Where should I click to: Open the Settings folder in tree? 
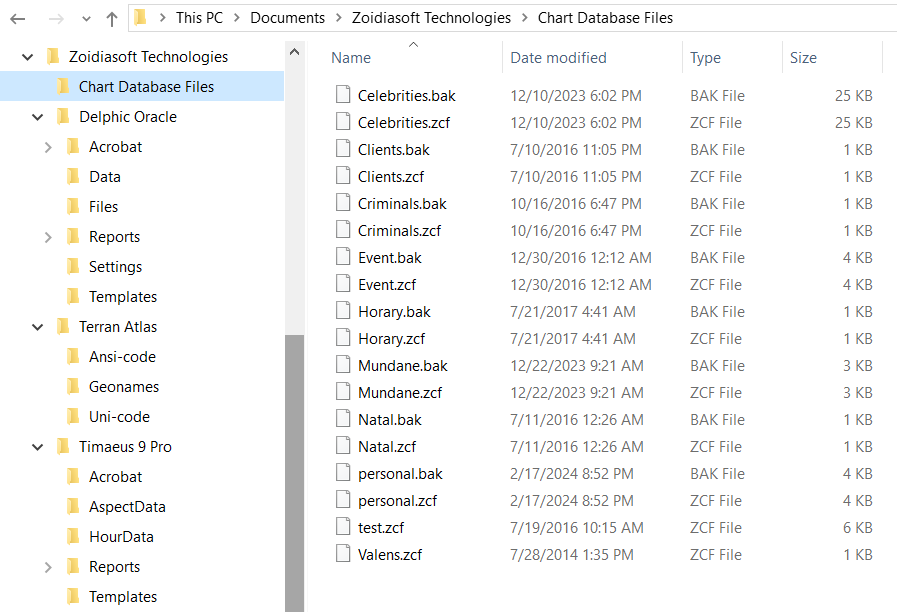(x=116, y=267)
